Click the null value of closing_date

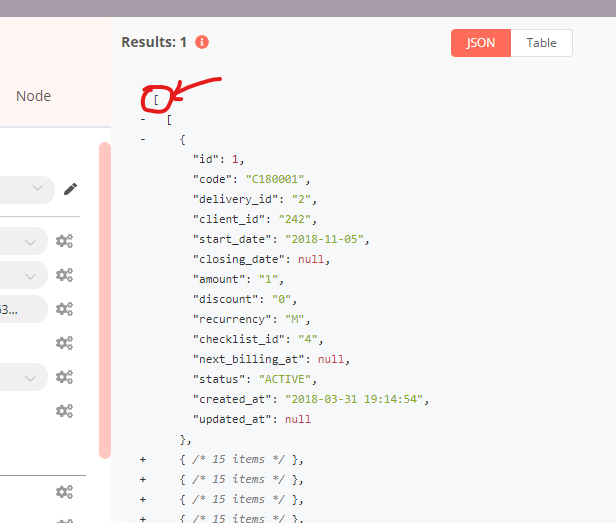311,259
